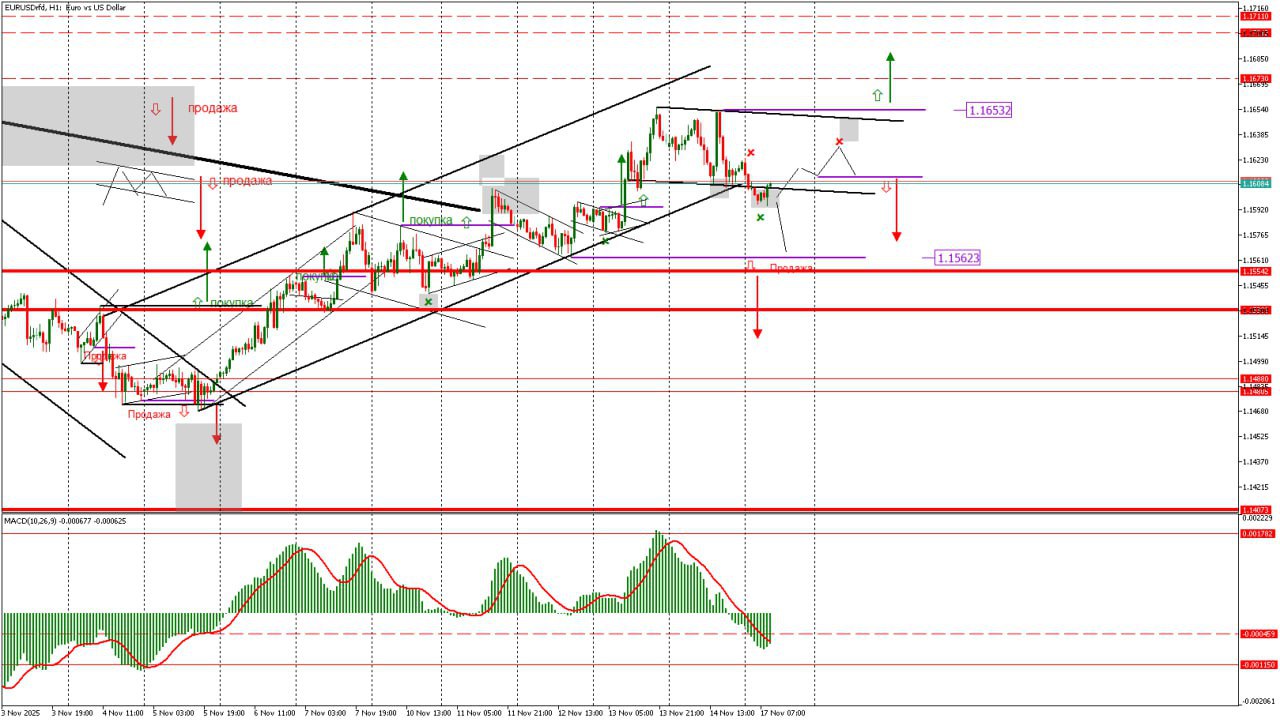This screenshot has height=722, width=1280.
Task: Click the red 1.14073 price axis tag
Action: click(1255, 510)
